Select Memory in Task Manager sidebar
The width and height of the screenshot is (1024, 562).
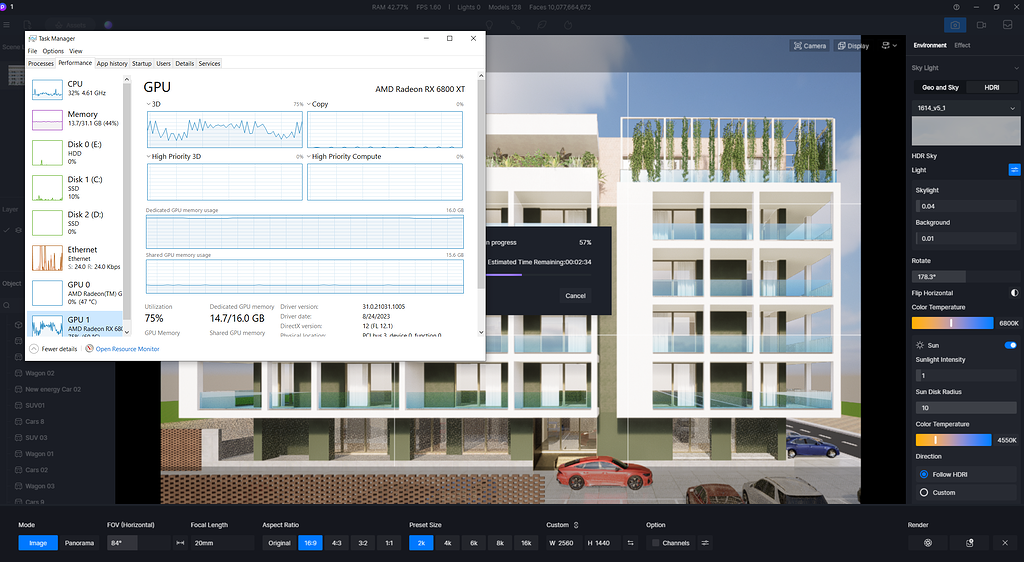[x=76, y=119]
